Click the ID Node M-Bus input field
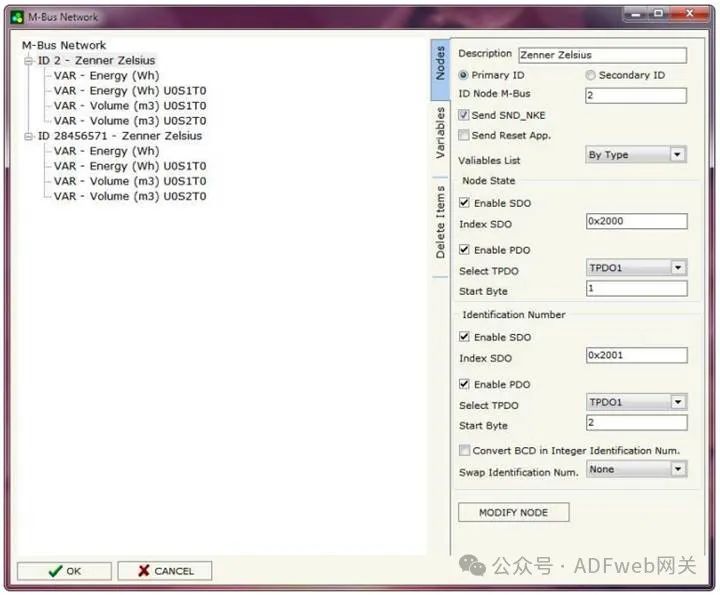The width and height of the screenshot is (720, 595). coord(636,95)
